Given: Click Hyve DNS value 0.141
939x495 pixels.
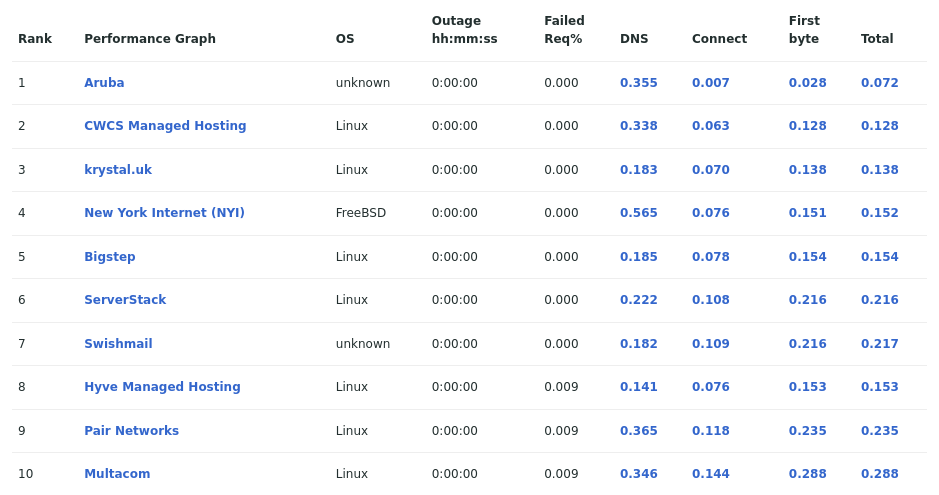Looking at the screenshot, I should coord(638,387).
